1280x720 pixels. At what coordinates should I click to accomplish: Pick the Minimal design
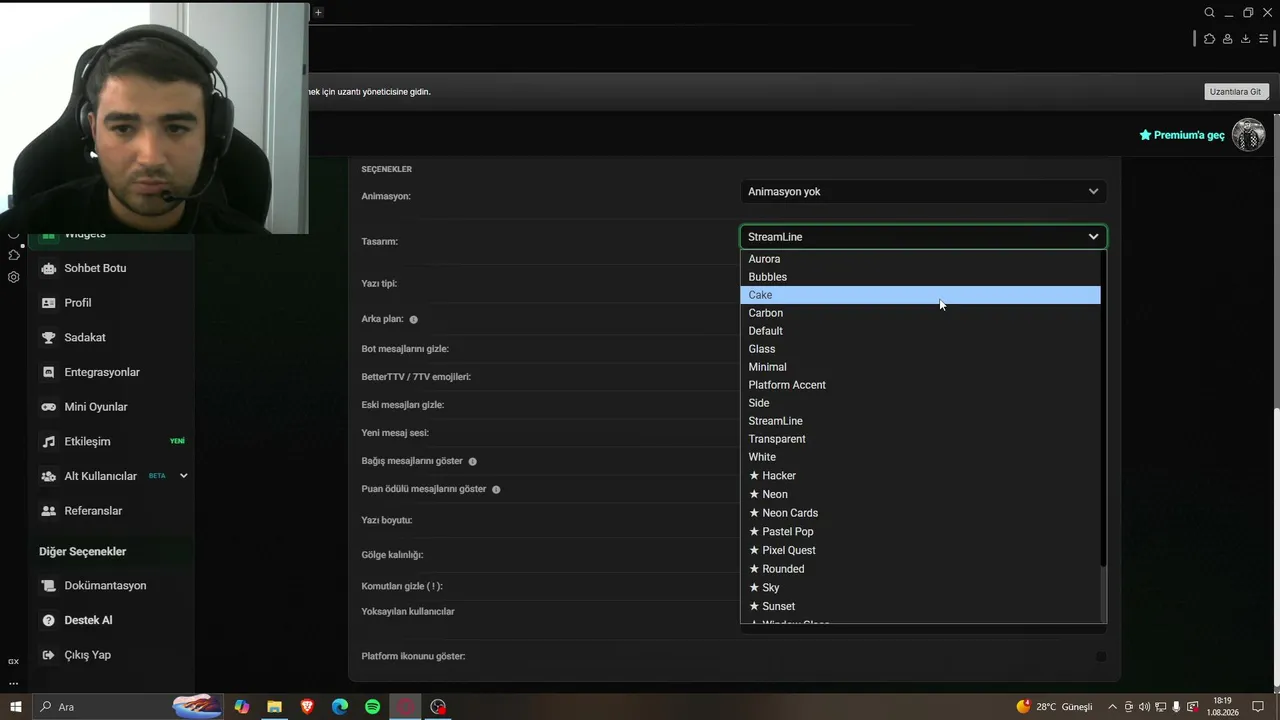click(x=920, y=367)
